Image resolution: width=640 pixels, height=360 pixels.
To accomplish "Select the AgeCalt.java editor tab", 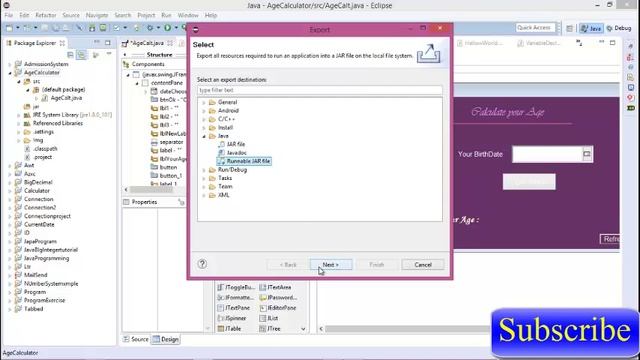I will point(147,43).
